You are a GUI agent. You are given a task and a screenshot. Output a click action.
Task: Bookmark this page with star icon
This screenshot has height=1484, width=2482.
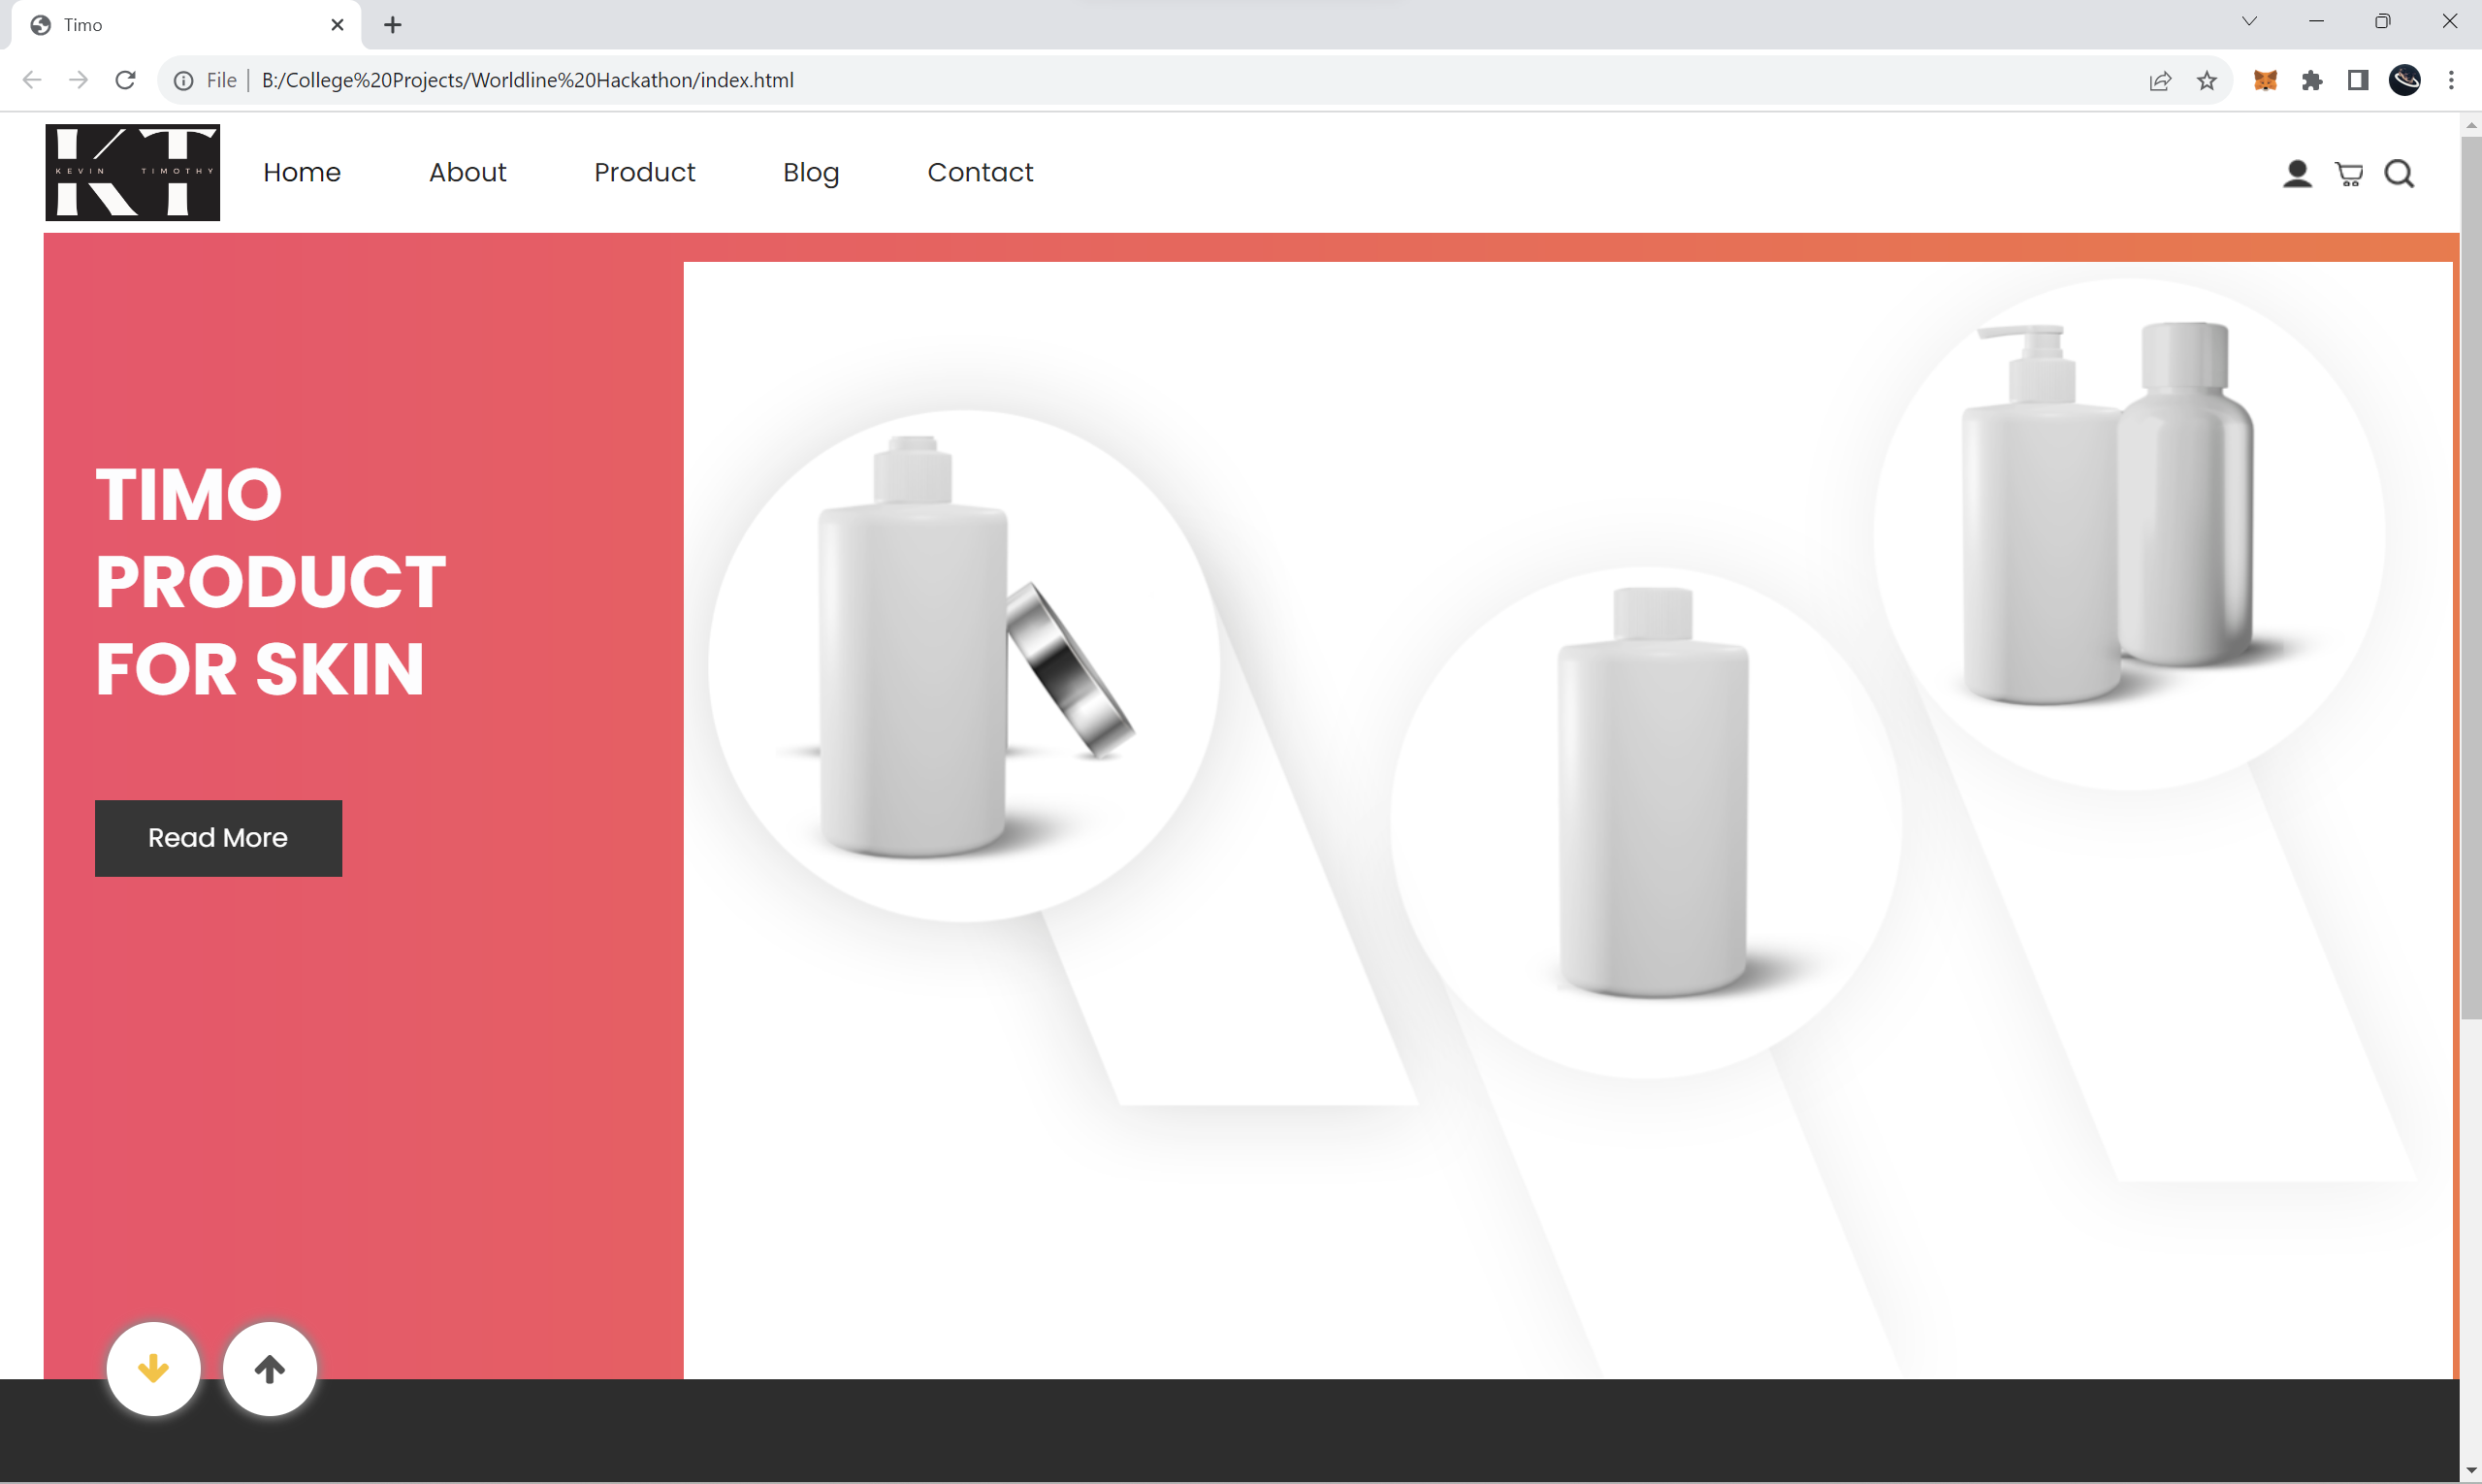tap(2207, 80)
